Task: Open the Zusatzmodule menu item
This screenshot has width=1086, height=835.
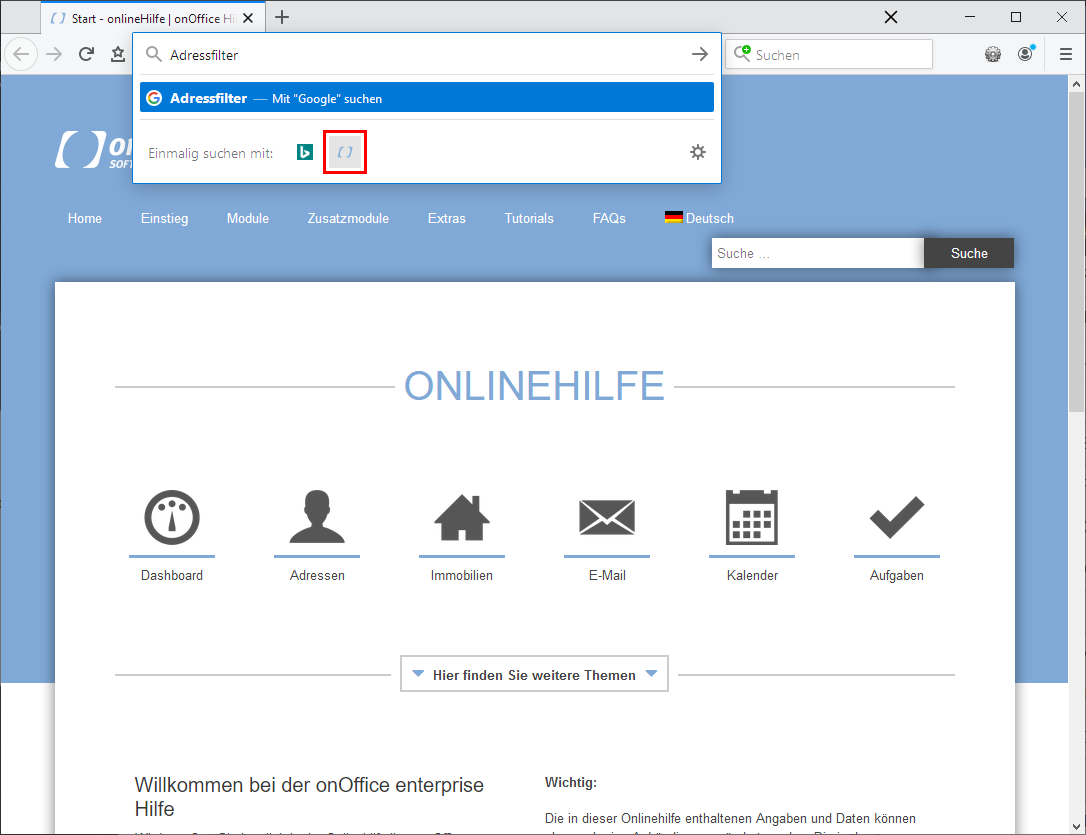Action: [x=348, y=218]
